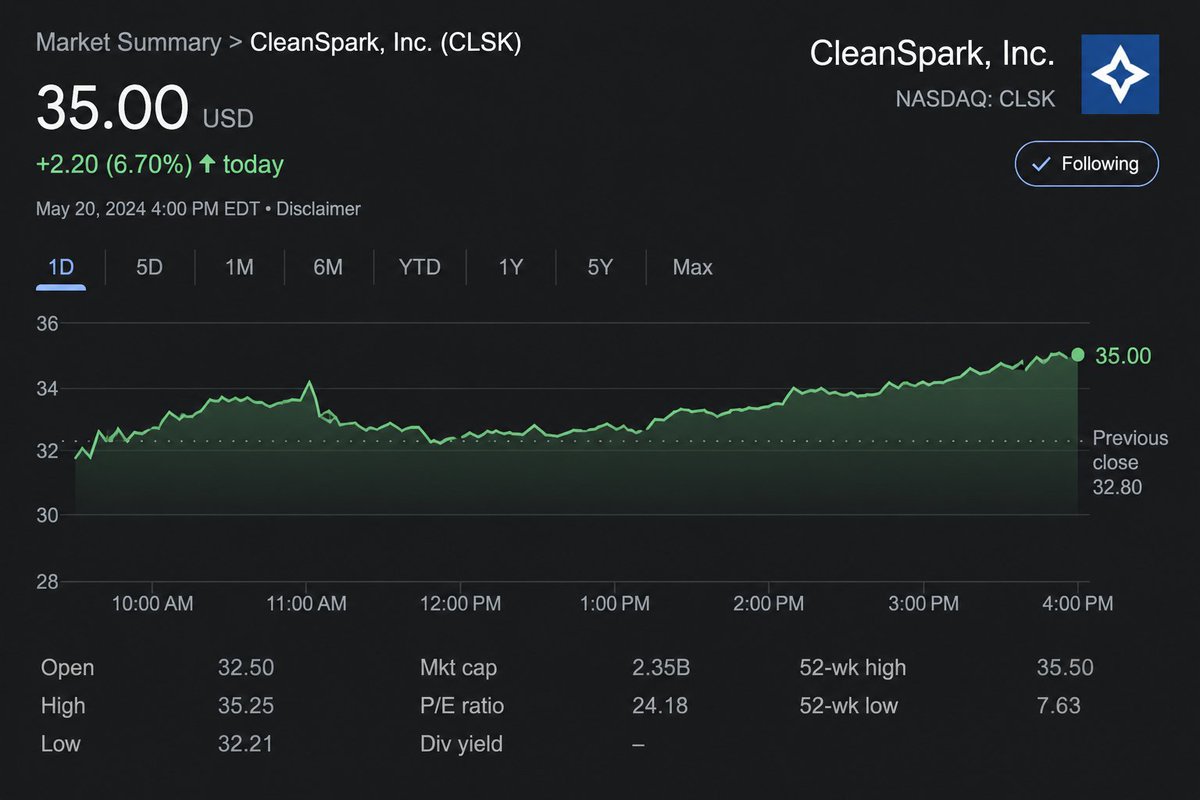Open the 5Y range tab
1200x800 pixels.
pos(600,268)
